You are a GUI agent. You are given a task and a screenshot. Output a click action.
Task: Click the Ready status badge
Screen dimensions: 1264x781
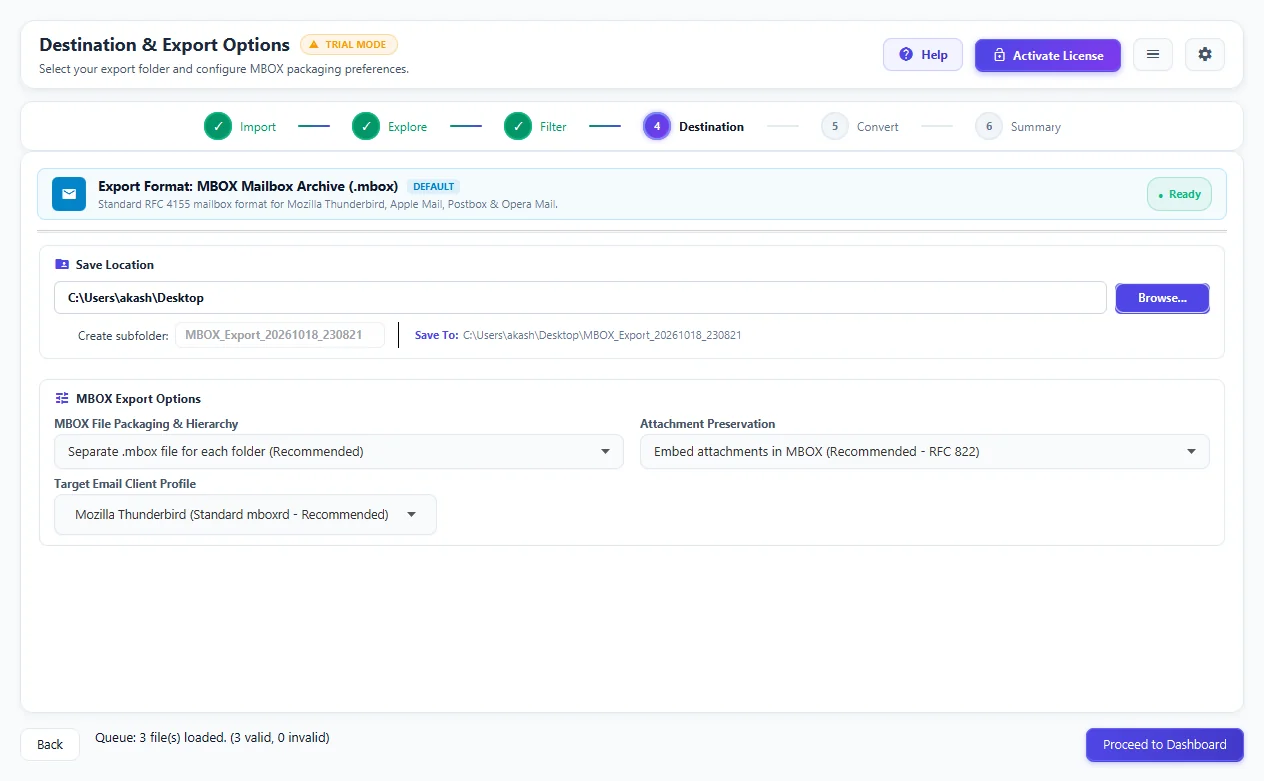tap(1179, 194)
